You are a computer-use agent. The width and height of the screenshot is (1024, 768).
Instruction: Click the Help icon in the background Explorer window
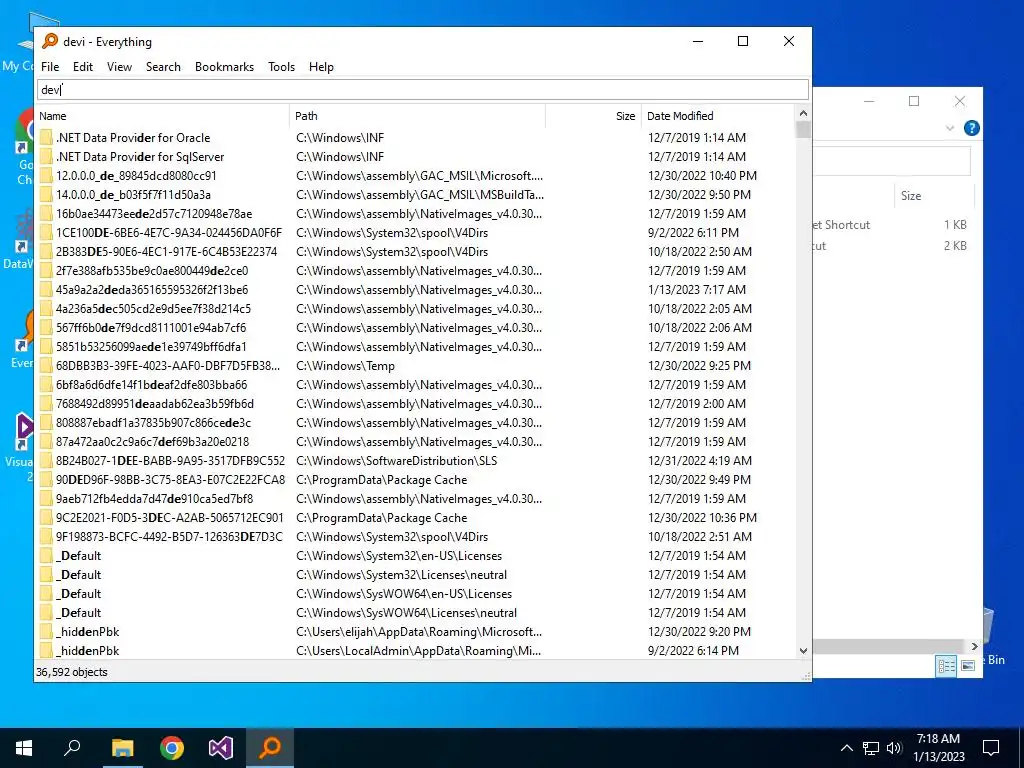click(x=972, y=128)
